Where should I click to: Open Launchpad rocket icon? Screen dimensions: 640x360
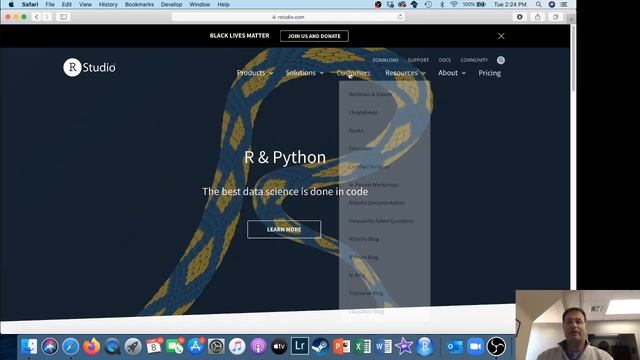(x=133, y=347)
